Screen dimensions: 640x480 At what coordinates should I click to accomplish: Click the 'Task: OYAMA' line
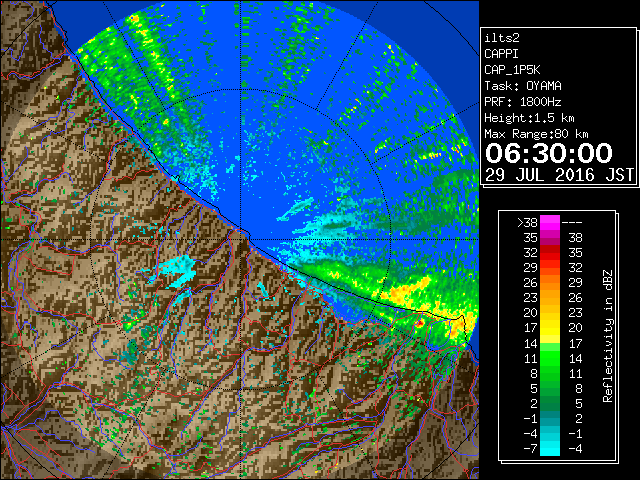pyautogui.click(x=523, y=86)
